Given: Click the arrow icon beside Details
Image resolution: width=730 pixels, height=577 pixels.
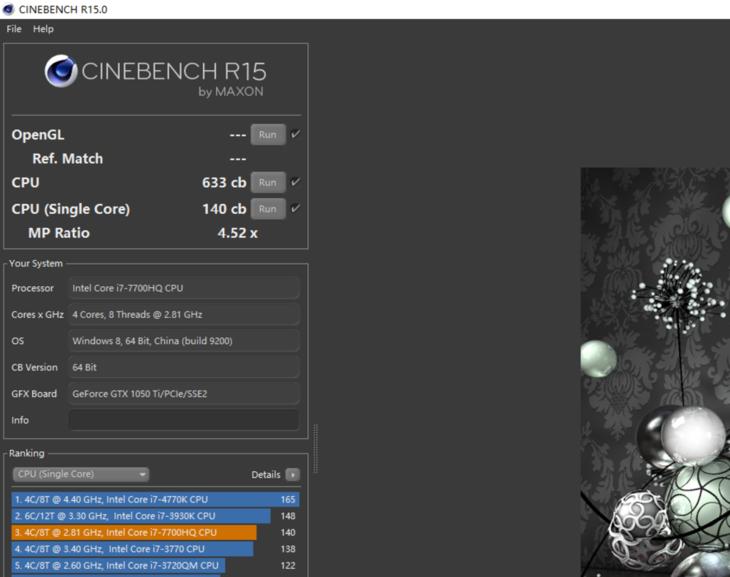Looking at the screenshot, I should 292,475.
